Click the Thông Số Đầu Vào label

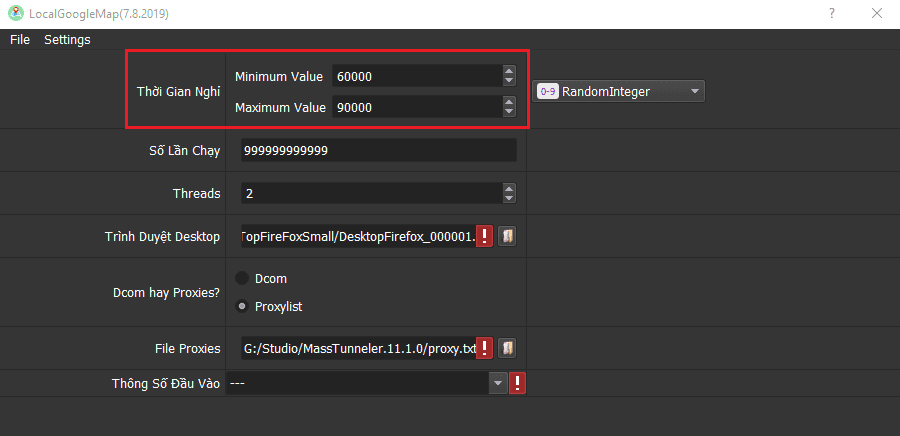point(166,383)
